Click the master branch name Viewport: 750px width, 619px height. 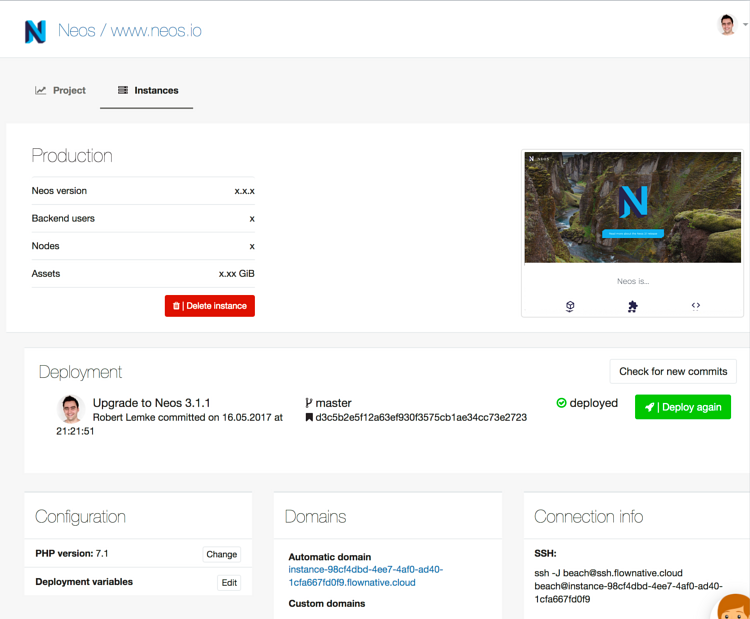[x=333, y=403]
